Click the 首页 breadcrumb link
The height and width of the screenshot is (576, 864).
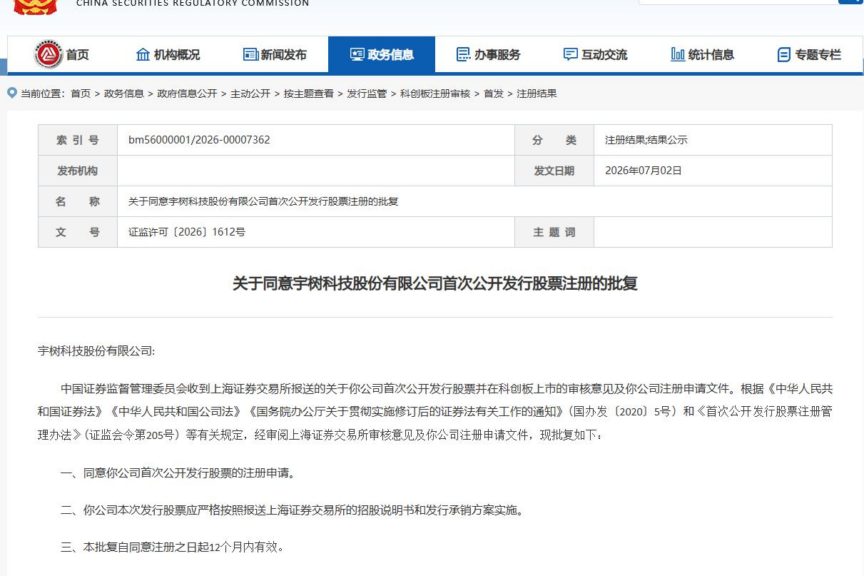pyautogui.click(x=80, y=94)
